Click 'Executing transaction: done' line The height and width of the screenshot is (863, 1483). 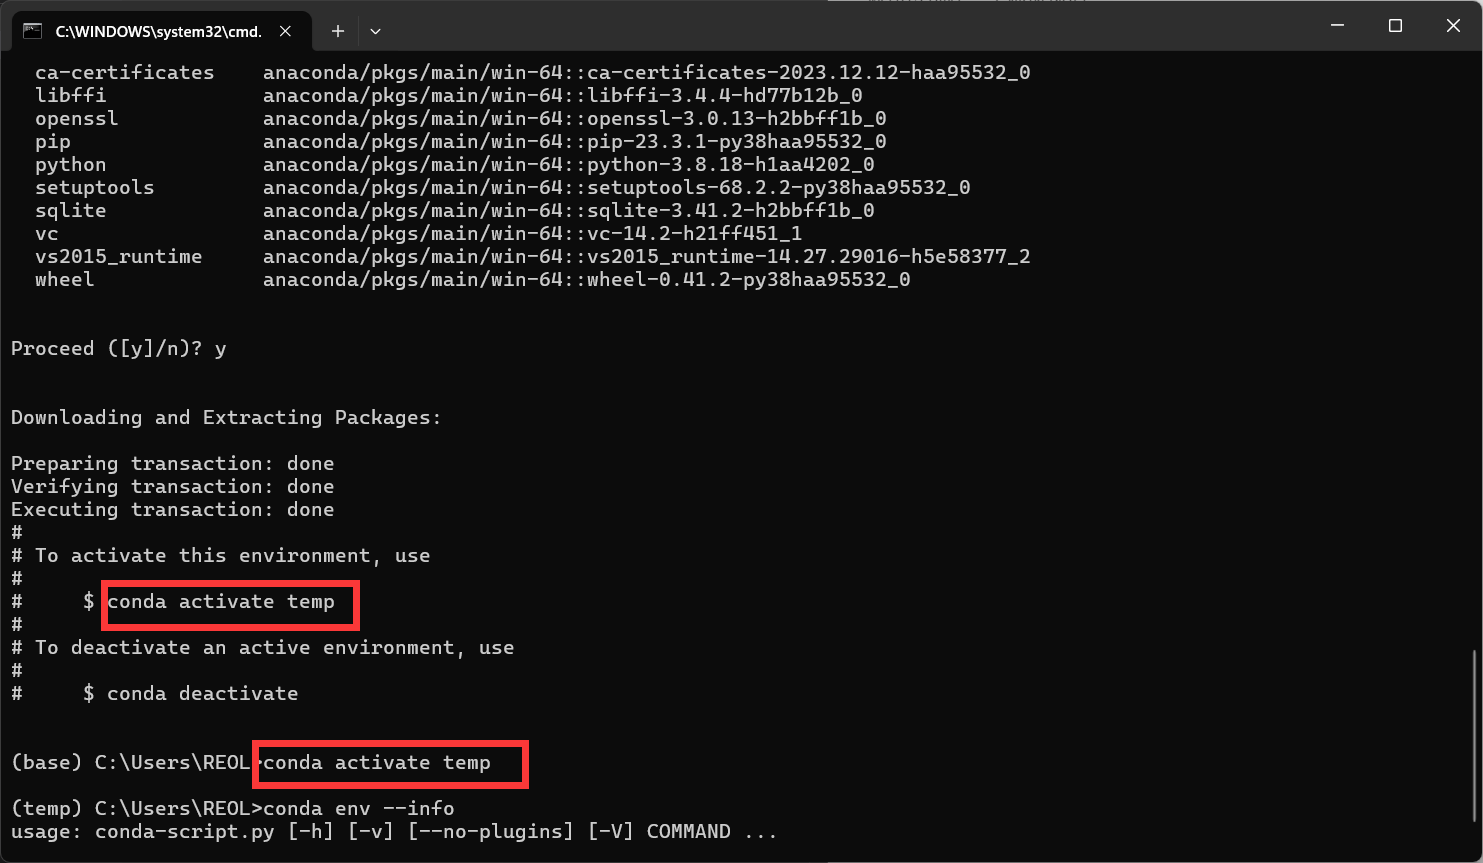coord(172,510)
